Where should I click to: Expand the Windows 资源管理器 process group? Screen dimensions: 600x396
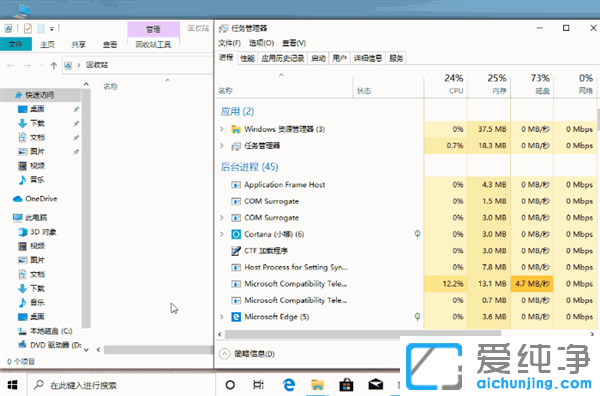(222, 129)
